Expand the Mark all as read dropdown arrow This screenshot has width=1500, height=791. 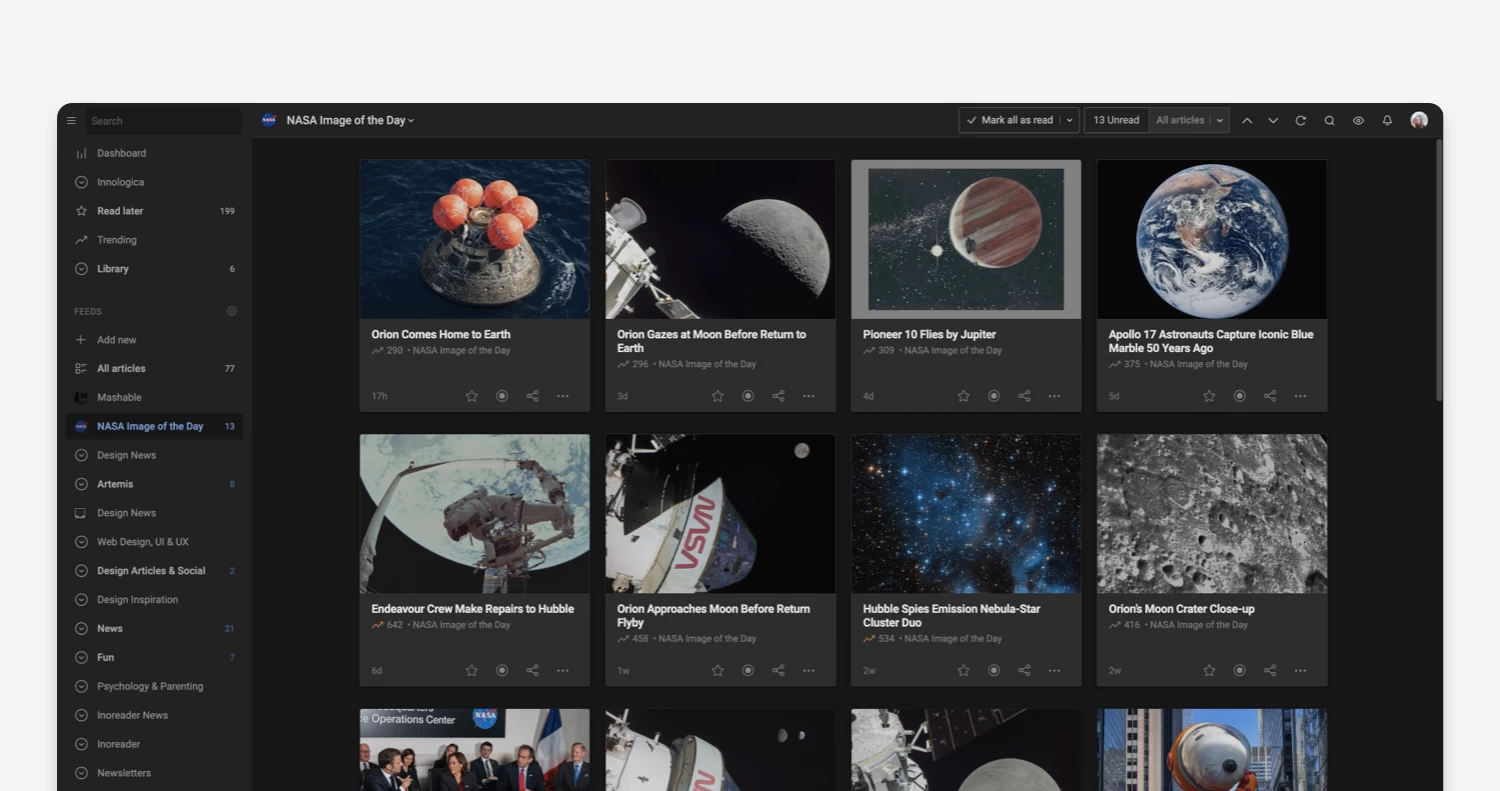tap(1069, 121)
